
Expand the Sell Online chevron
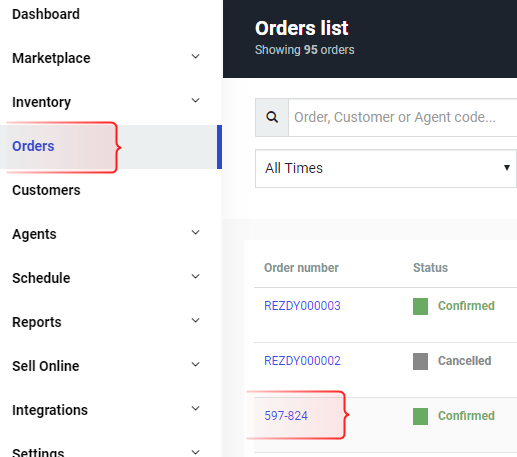click(x=196, y=365)
